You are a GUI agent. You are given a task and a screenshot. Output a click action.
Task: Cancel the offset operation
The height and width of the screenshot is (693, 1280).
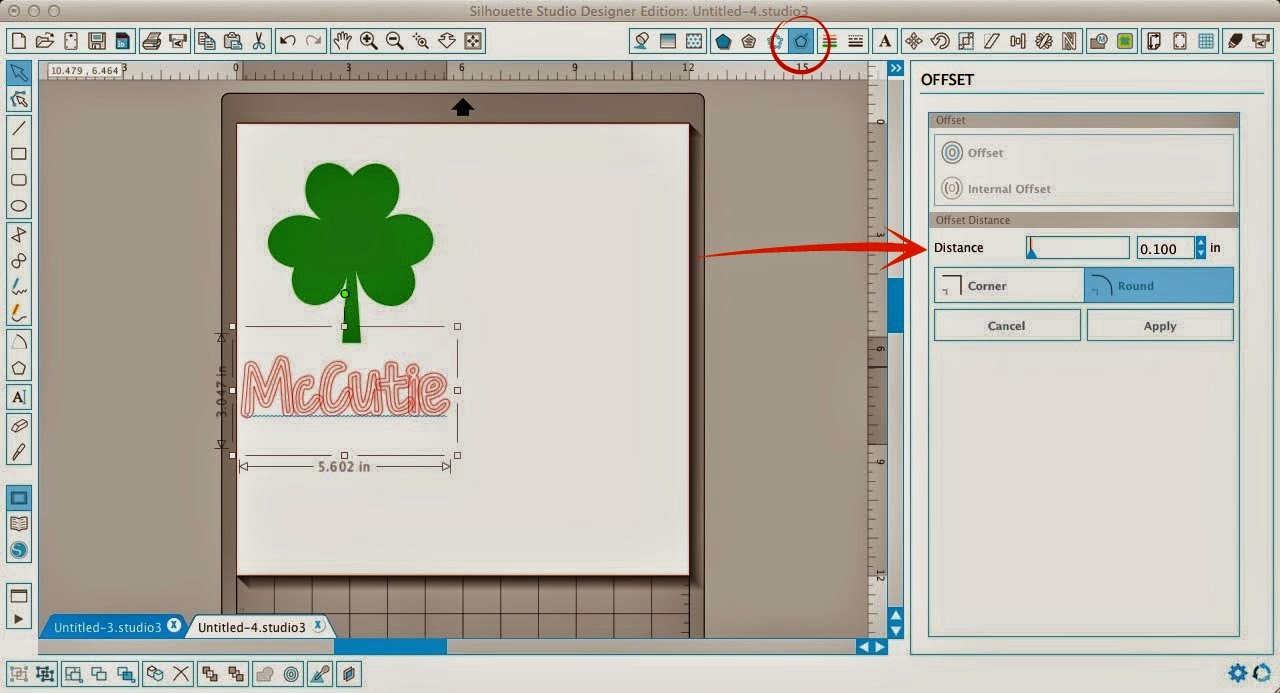pos(1007,325)
